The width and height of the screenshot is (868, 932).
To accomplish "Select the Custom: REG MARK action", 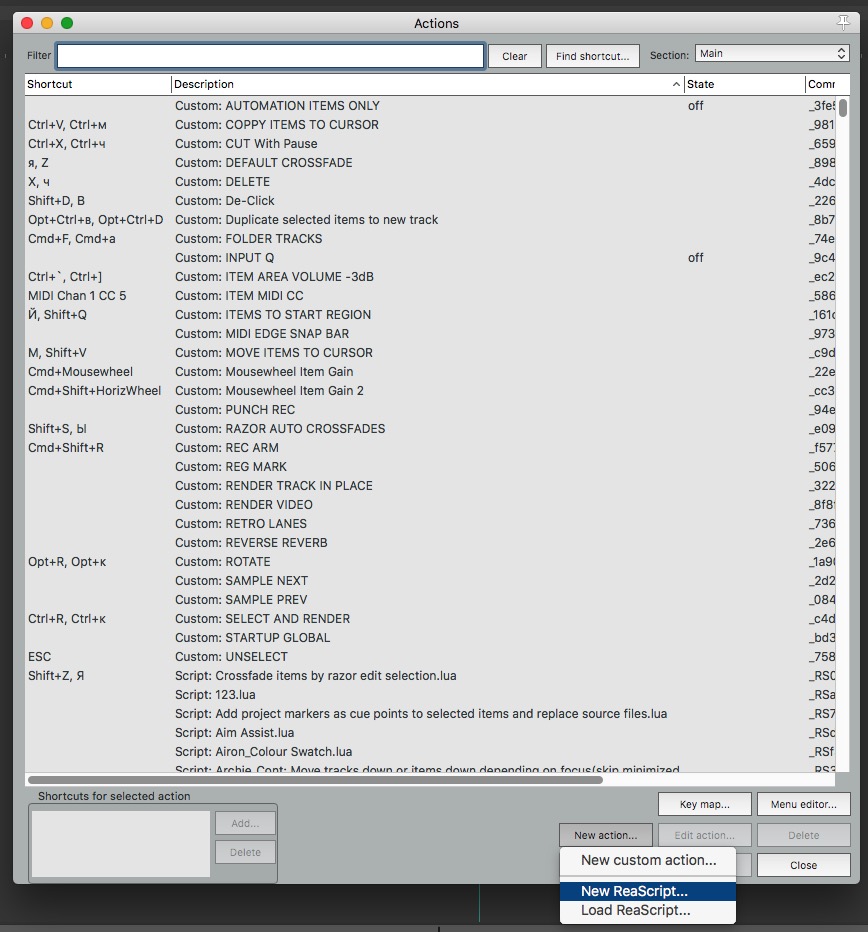I will 430,467.
